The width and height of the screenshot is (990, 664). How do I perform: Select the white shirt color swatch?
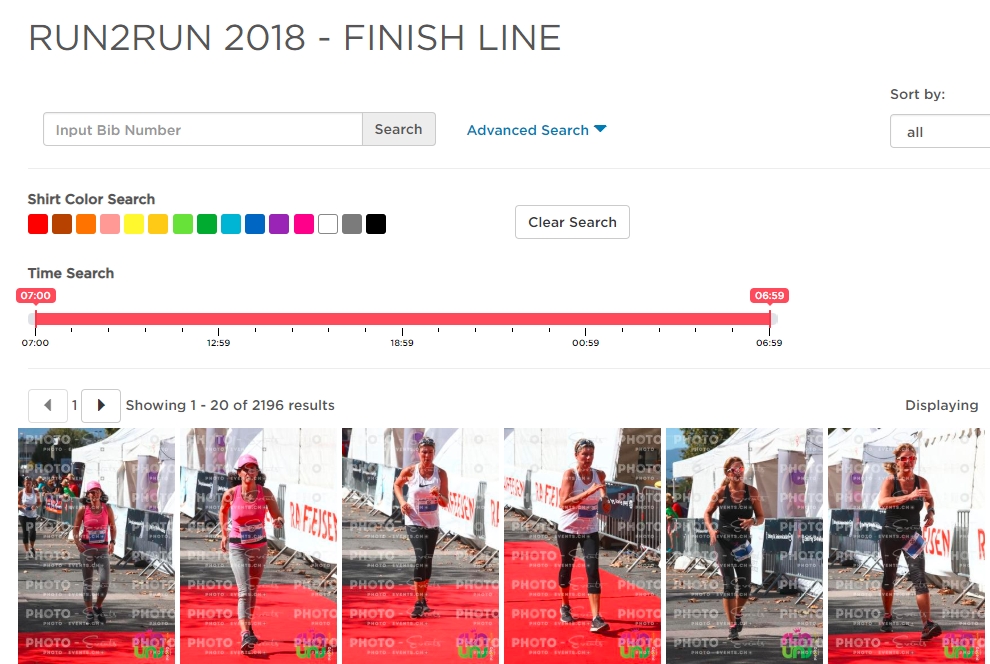pos(328,224)
